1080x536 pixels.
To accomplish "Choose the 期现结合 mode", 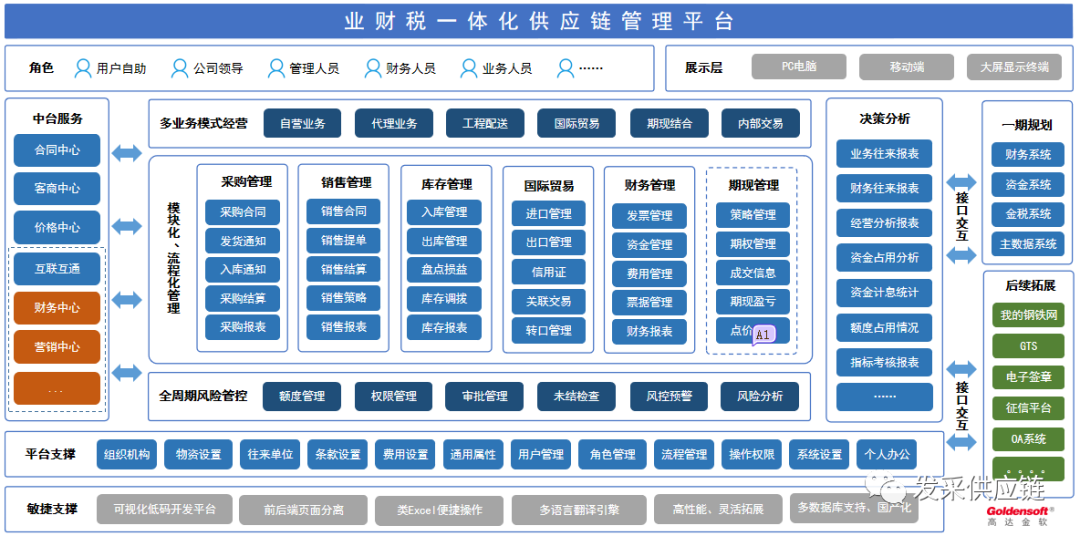I will (669, 123).
